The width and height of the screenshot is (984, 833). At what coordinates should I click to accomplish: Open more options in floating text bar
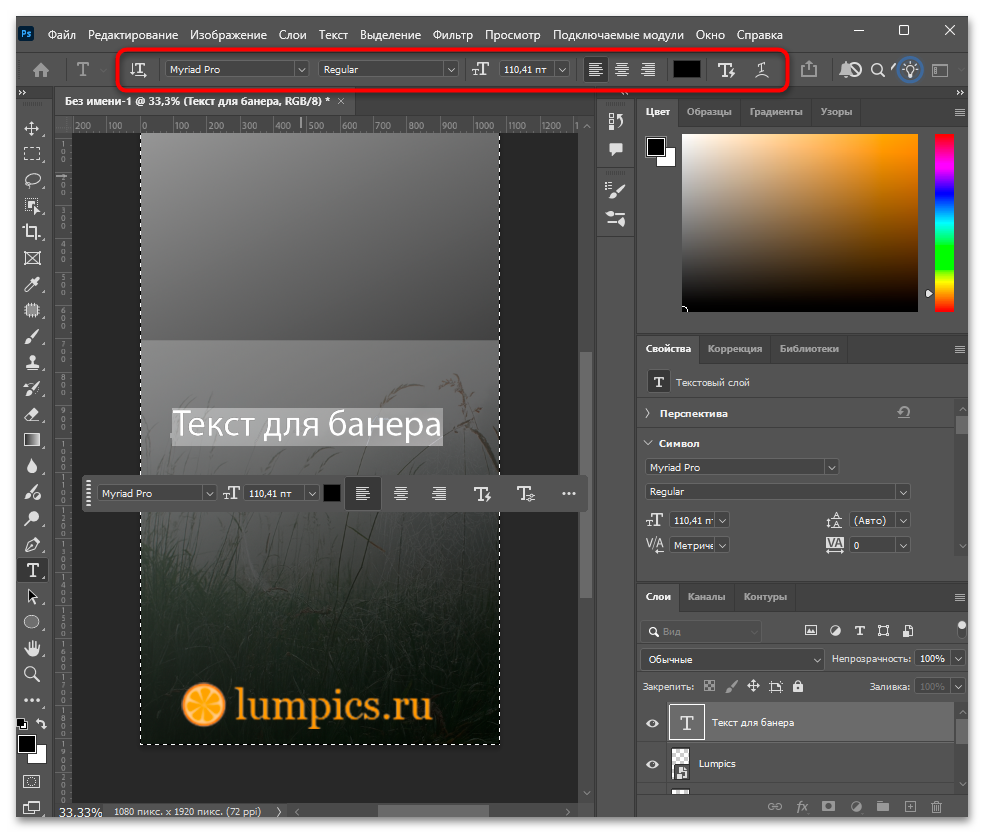coord(569,493)
